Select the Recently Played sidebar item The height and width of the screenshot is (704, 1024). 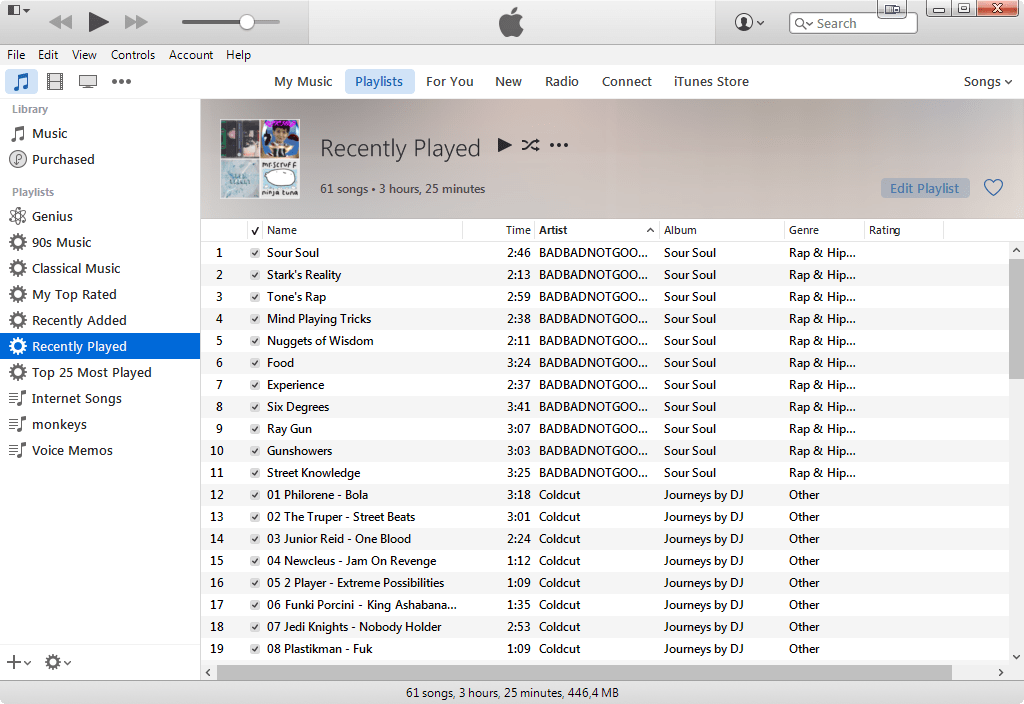(x=100, y=346)
